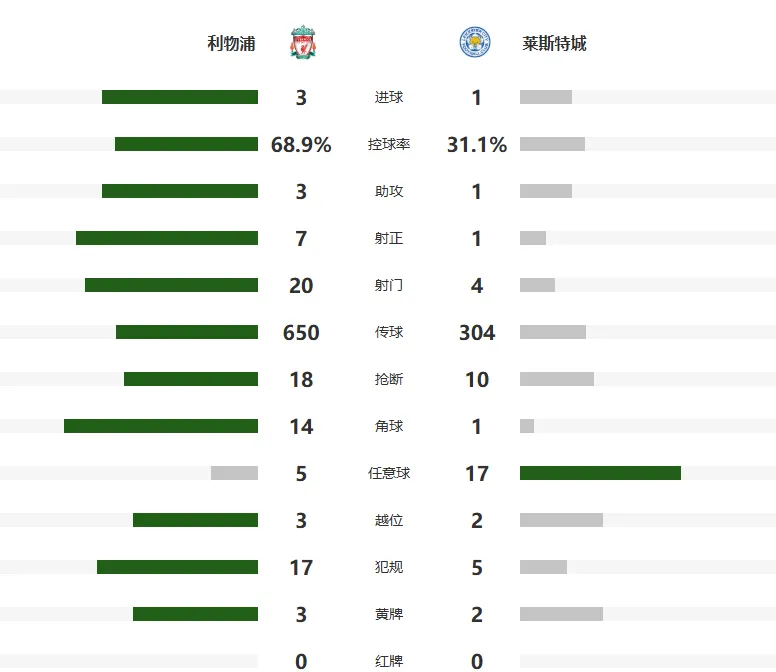This screenshot has width=776, height=672.
Task: Open the 利物浦 team name link
Action: [x=231, y=44]
